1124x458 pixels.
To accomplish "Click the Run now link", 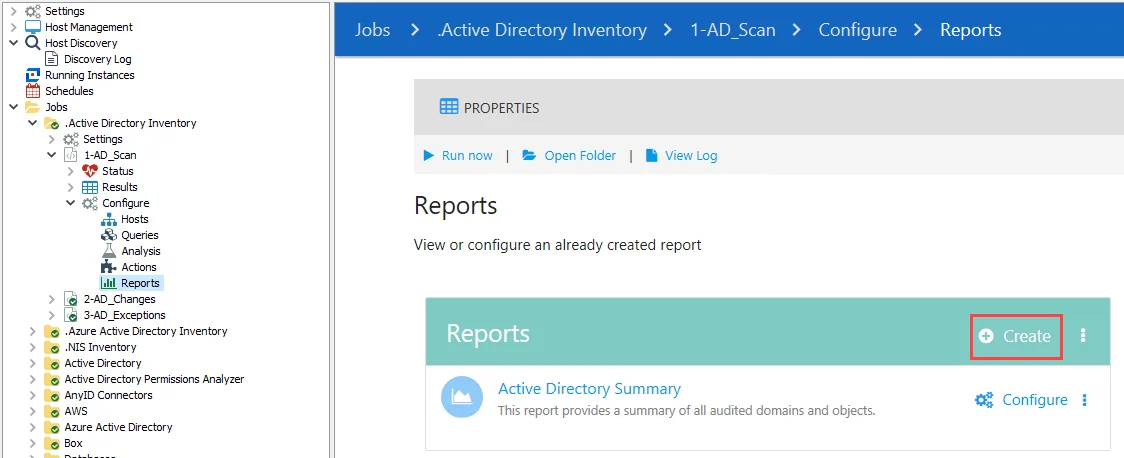I will (467, 156).
